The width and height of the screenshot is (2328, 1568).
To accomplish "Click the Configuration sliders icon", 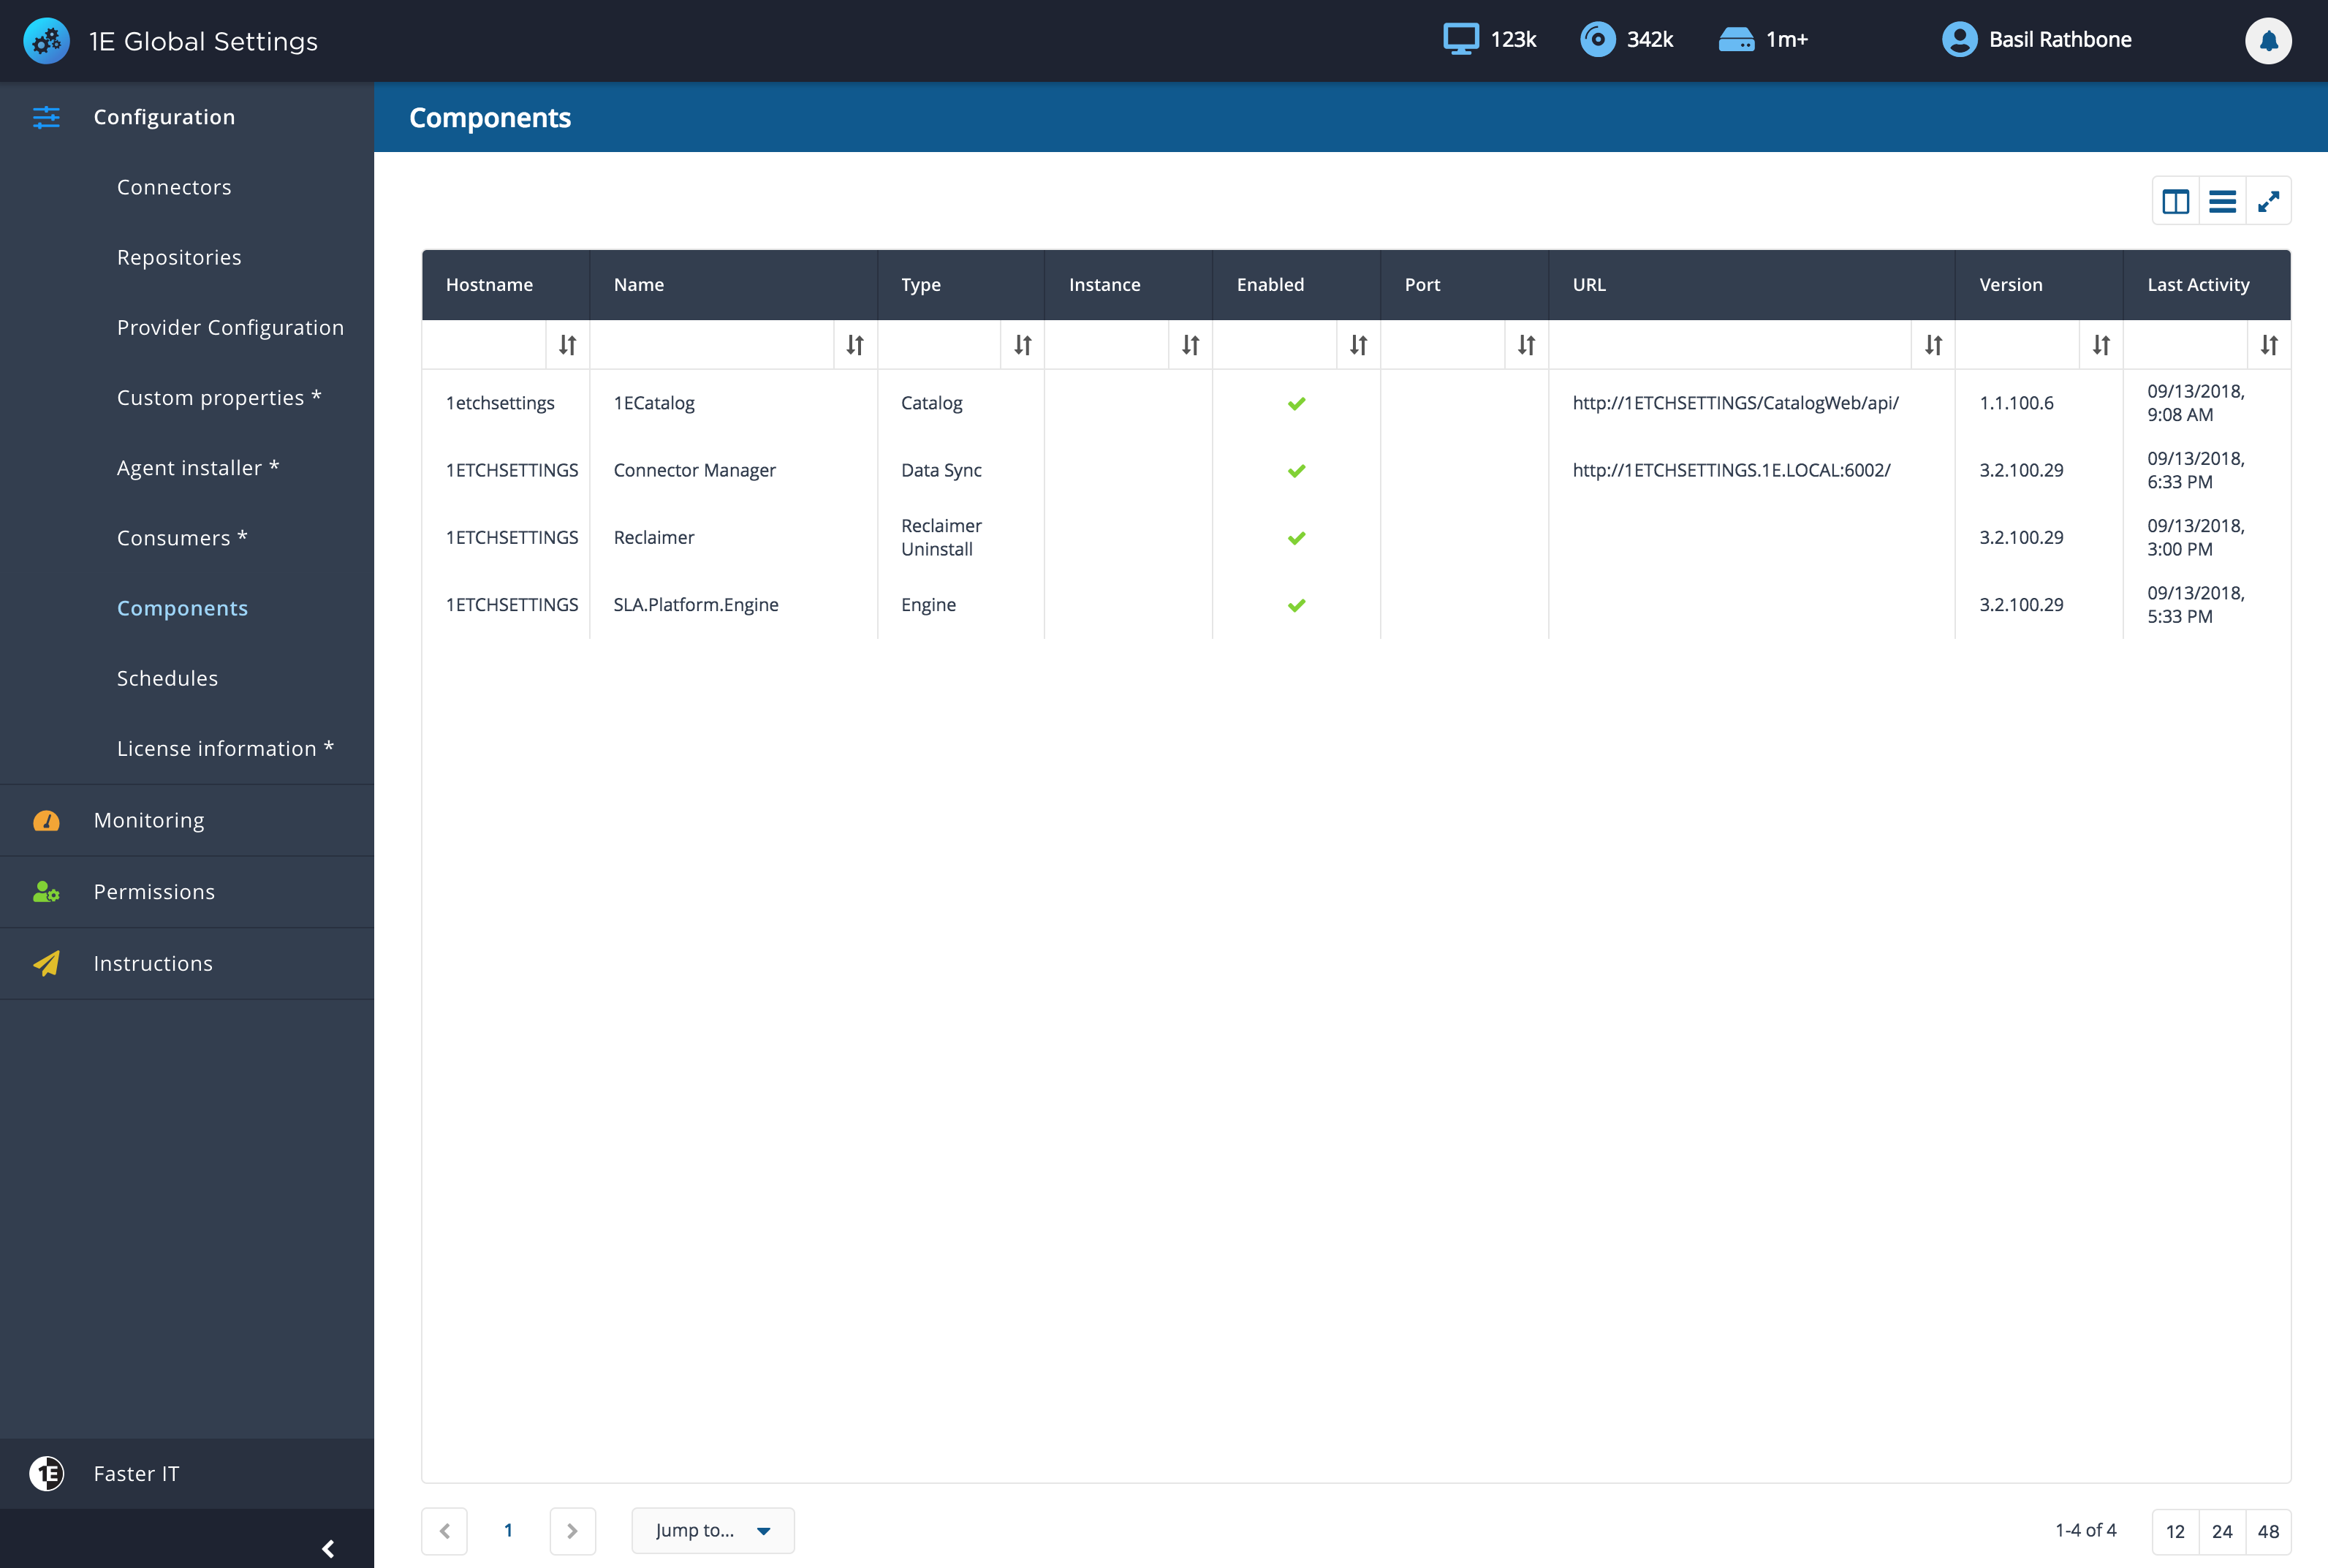I will [46, 117].
